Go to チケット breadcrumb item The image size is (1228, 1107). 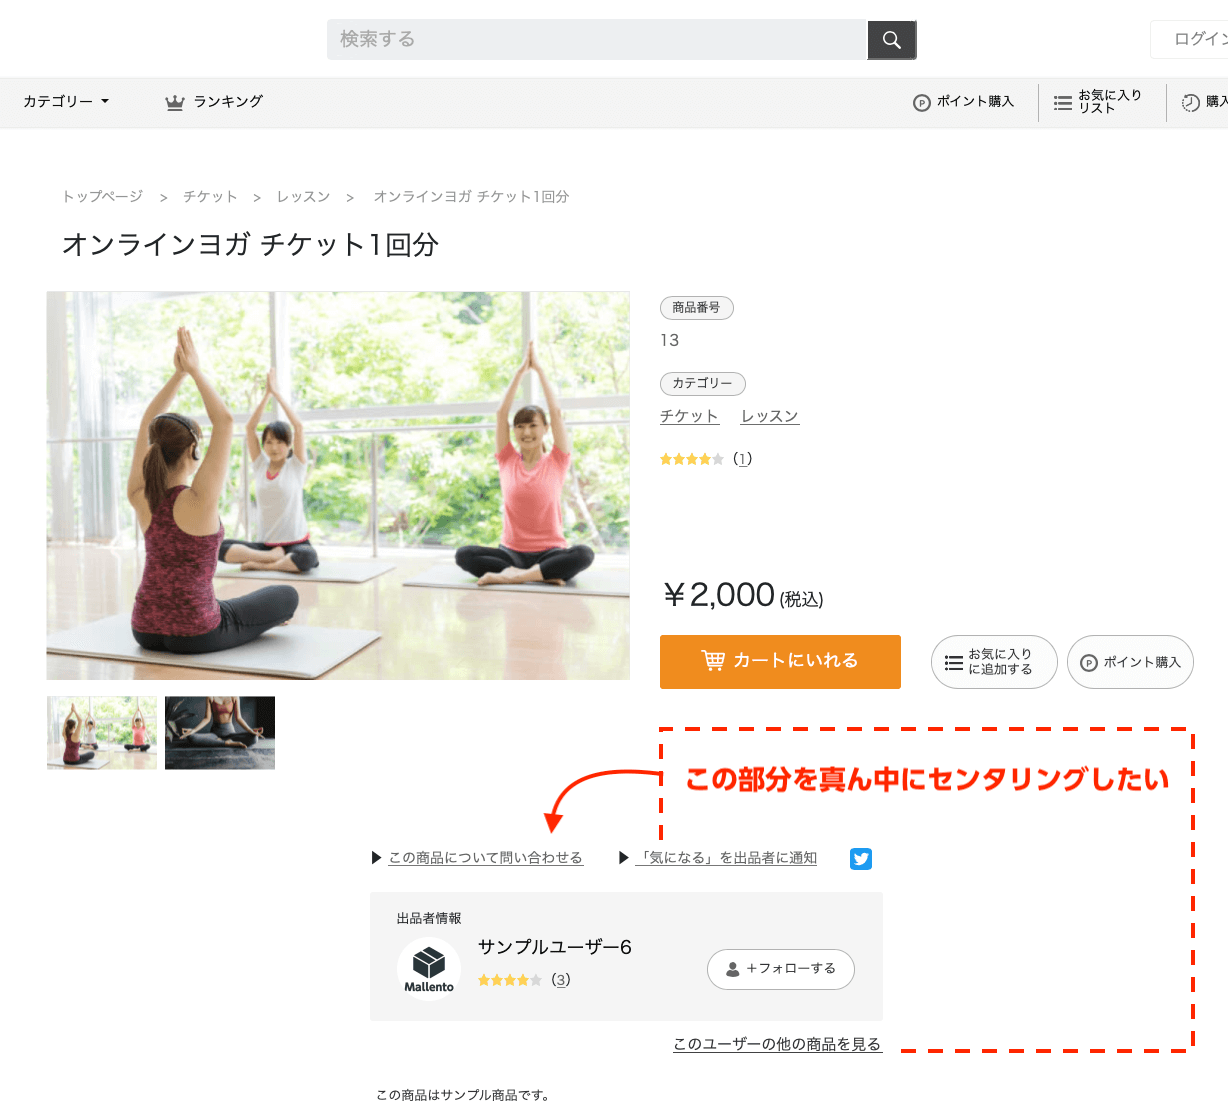pyautogui.click(x=210, y=197)
